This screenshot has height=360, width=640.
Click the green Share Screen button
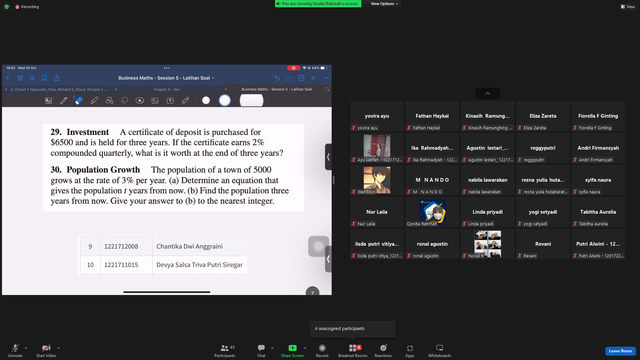pyautogui.click(x=292, y=350)
